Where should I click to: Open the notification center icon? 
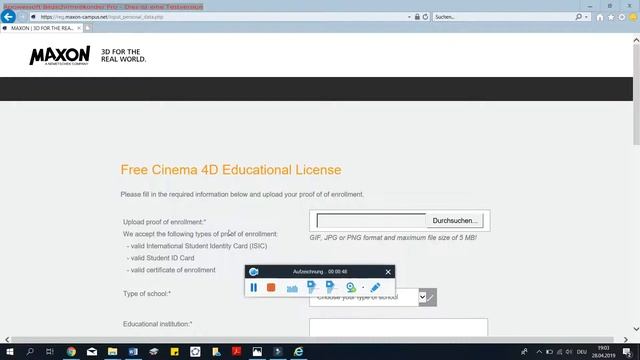point(627,352)
